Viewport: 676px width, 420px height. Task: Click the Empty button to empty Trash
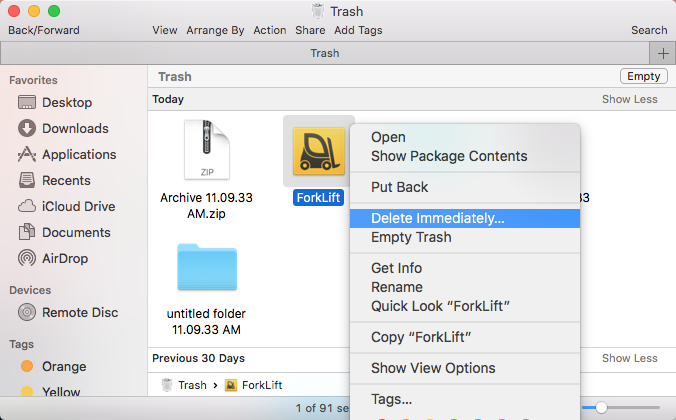click(x=644, y=76)
